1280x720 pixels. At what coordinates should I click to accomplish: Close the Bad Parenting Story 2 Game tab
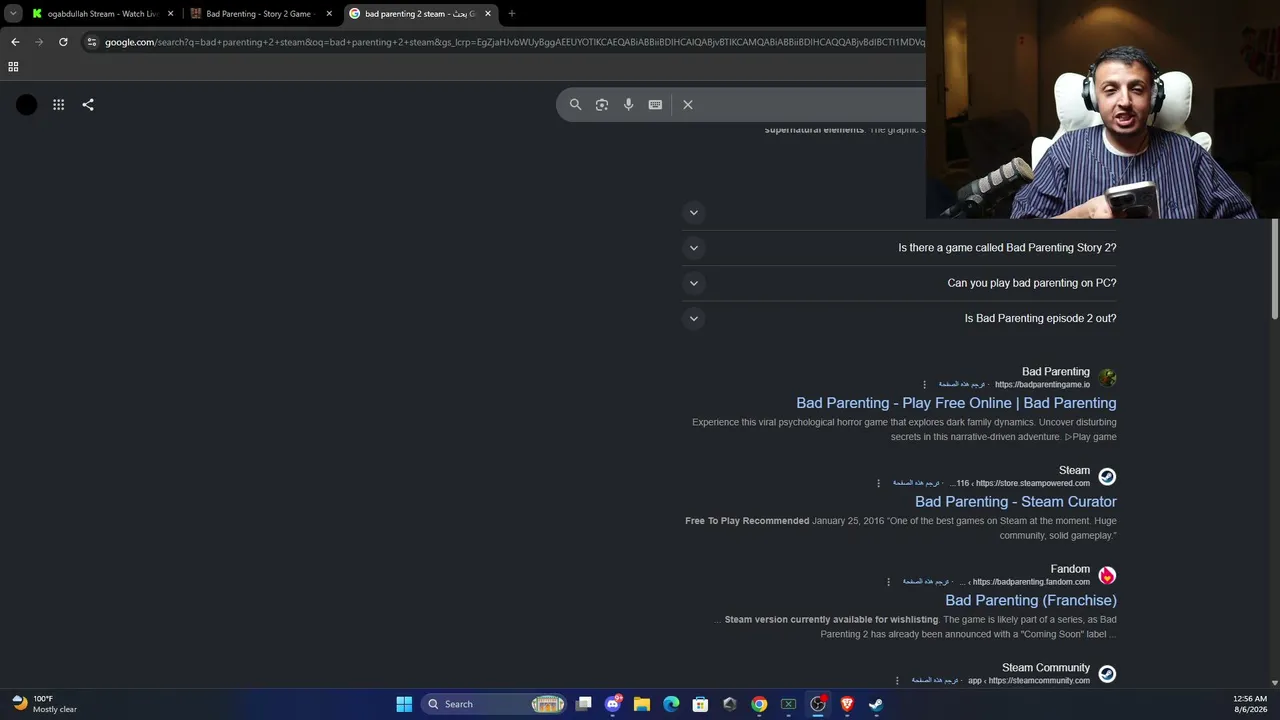pyautogui.click(x=329, y=14)
